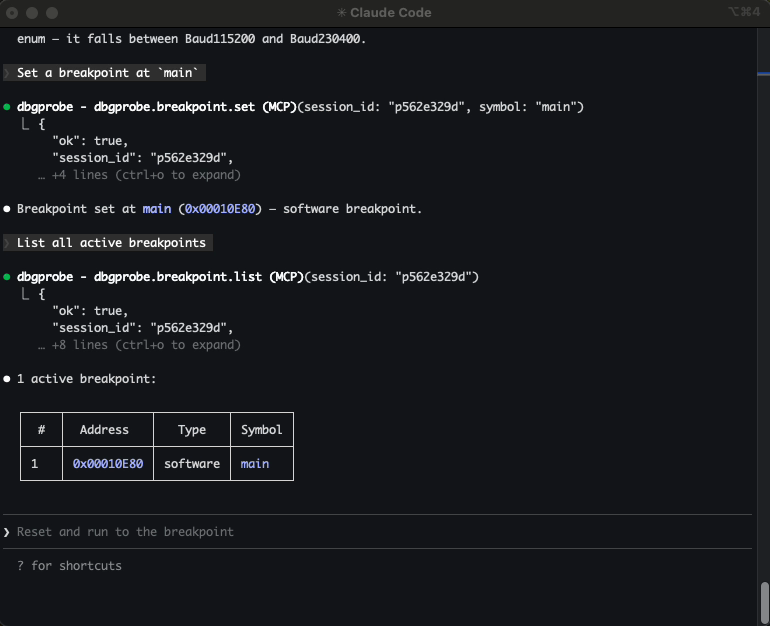Click white bullet before 'Breakpoint set at main'

(x=7, y=209)
